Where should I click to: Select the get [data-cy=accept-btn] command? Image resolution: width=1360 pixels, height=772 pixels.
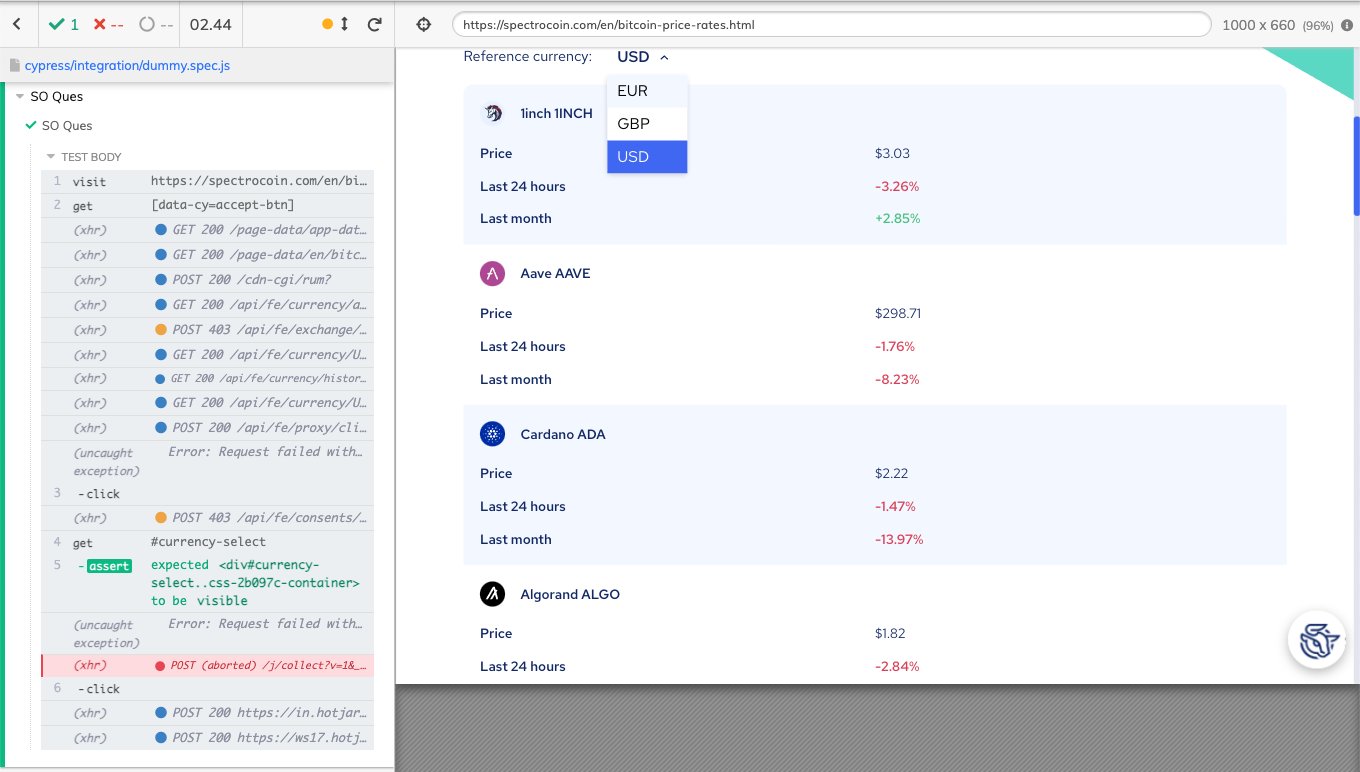[208, 205]
